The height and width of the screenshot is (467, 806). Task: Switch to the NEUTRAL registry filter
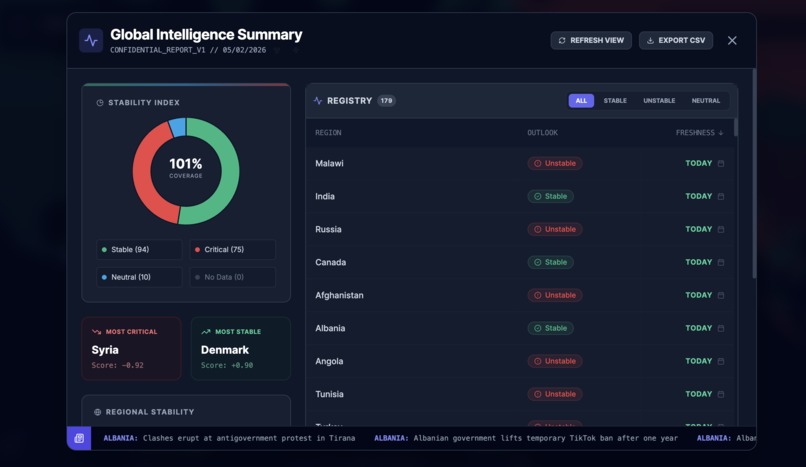pos(705,101)
